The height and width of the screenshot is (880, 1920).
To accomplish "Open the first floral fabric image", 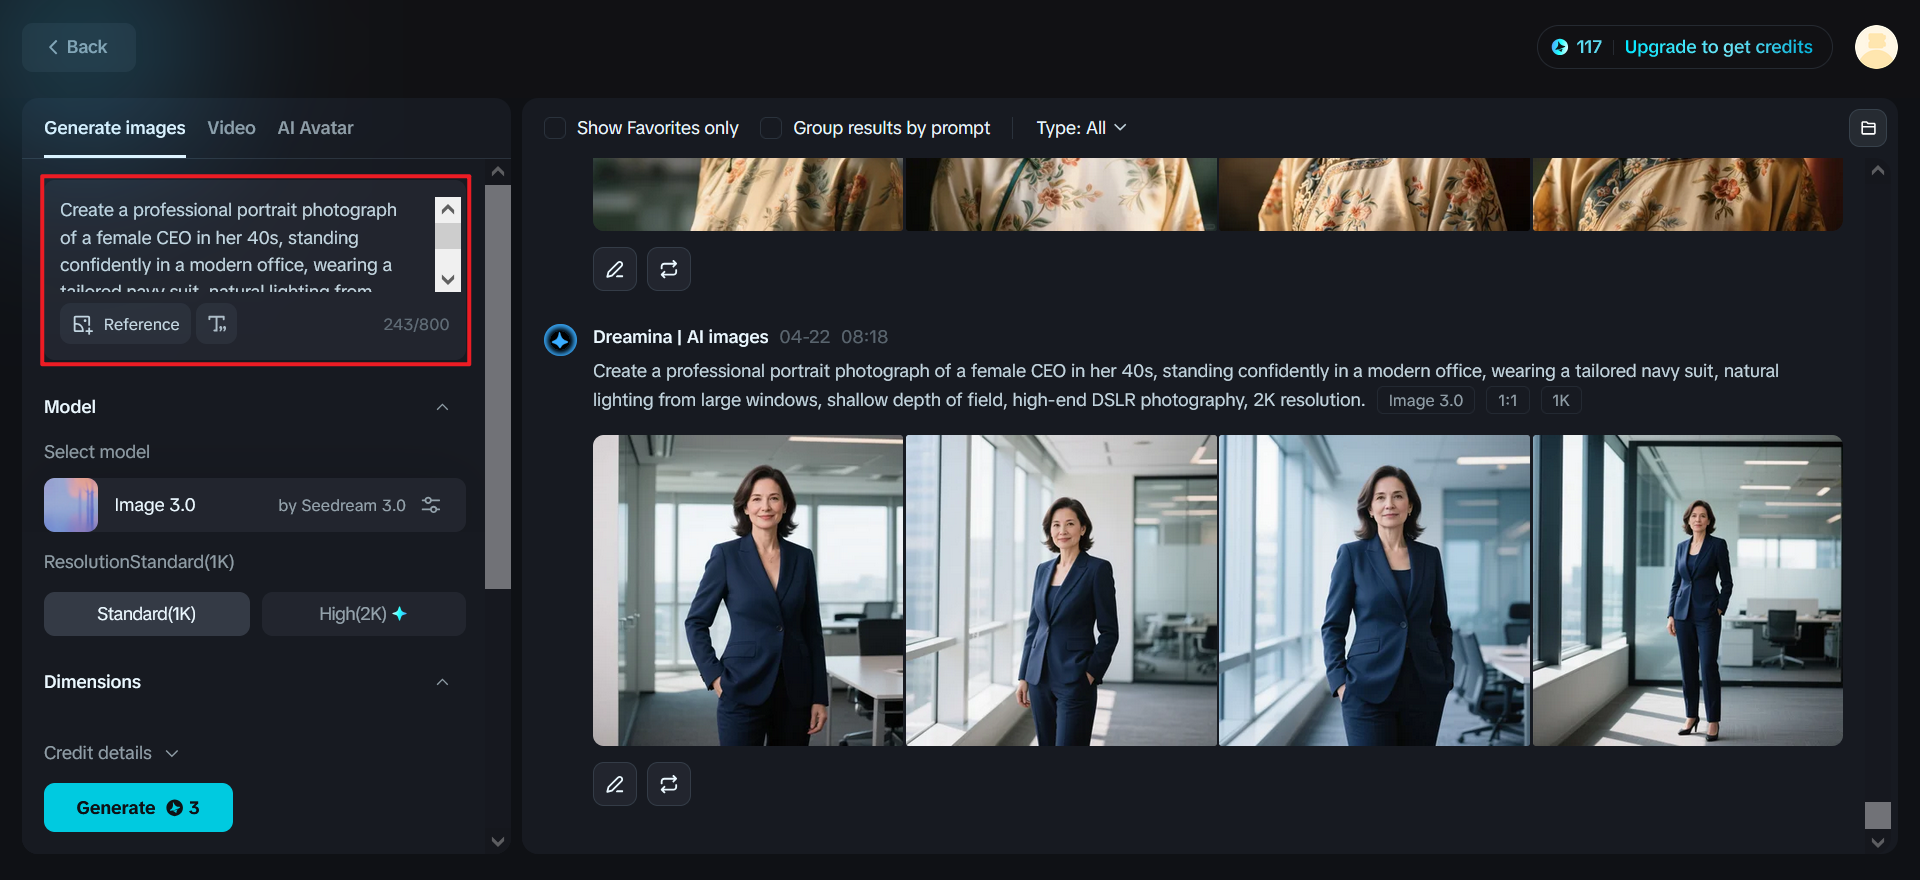I will pos(748,194).
